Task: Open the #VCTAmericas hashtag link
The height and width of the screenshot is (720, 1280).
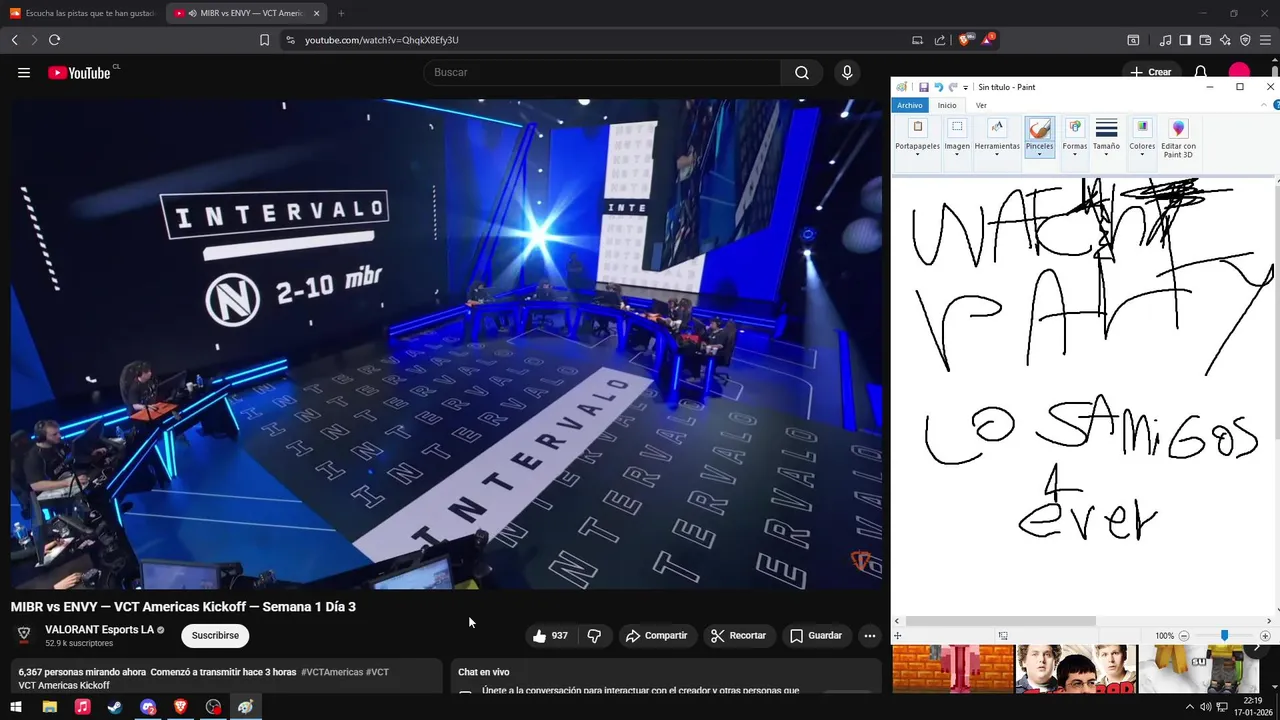Action: [332, 672]
